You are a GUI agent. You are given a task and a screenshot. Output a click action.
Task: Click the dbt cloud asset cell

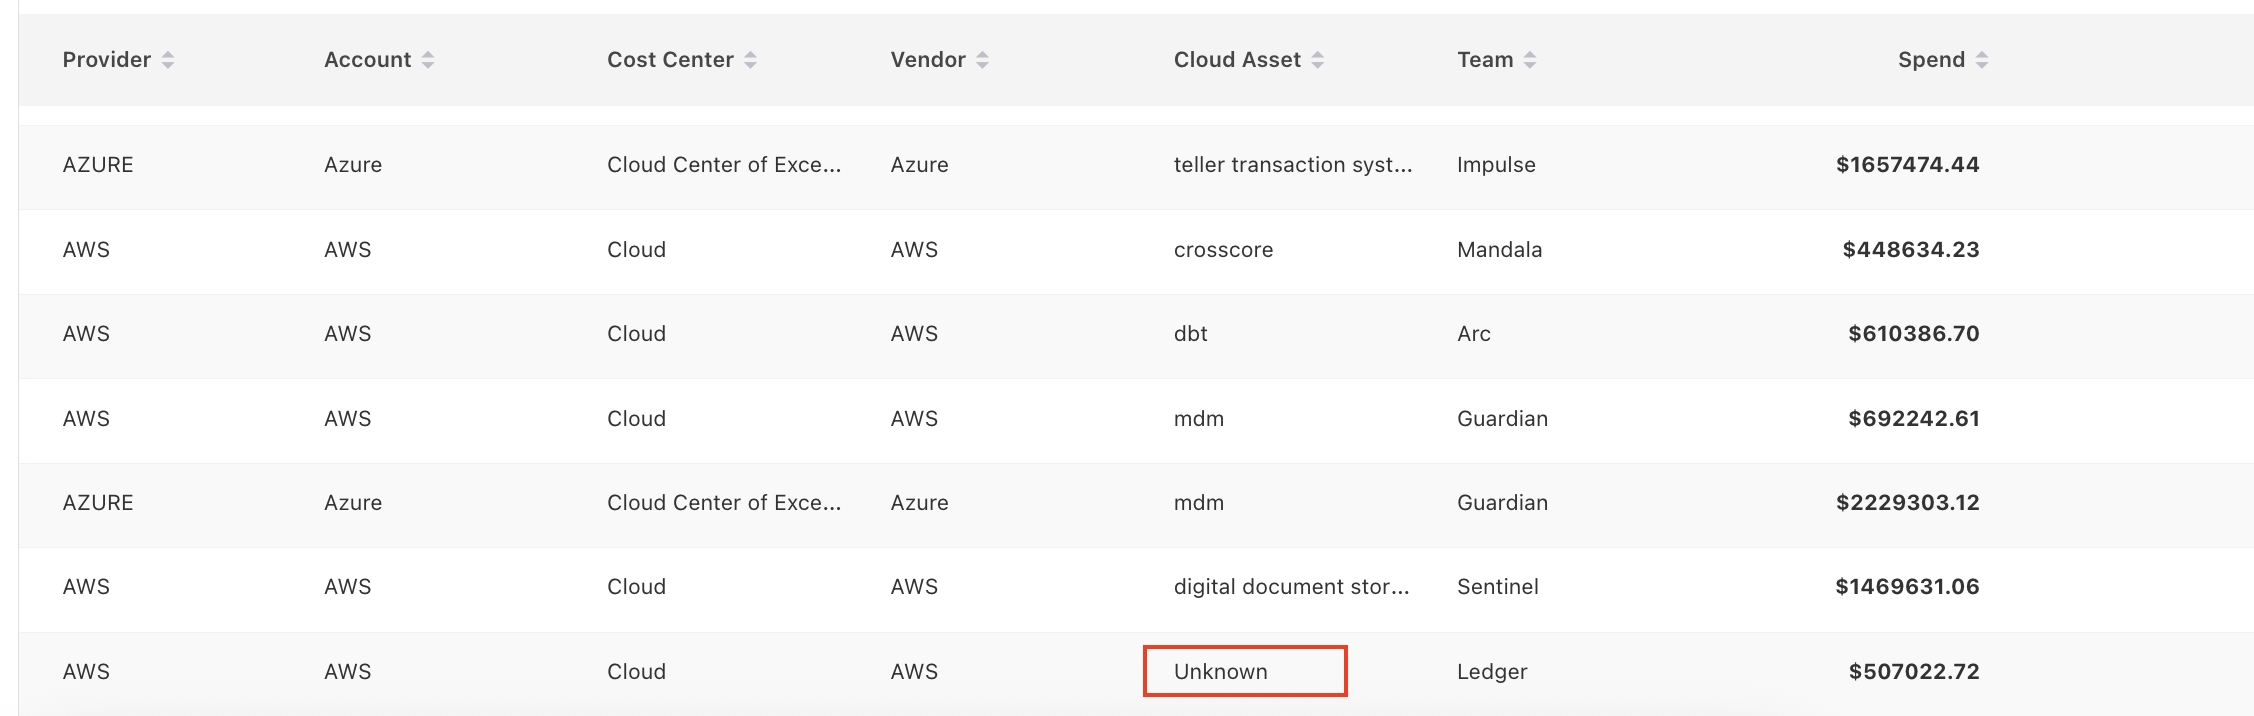[1190, 334]
